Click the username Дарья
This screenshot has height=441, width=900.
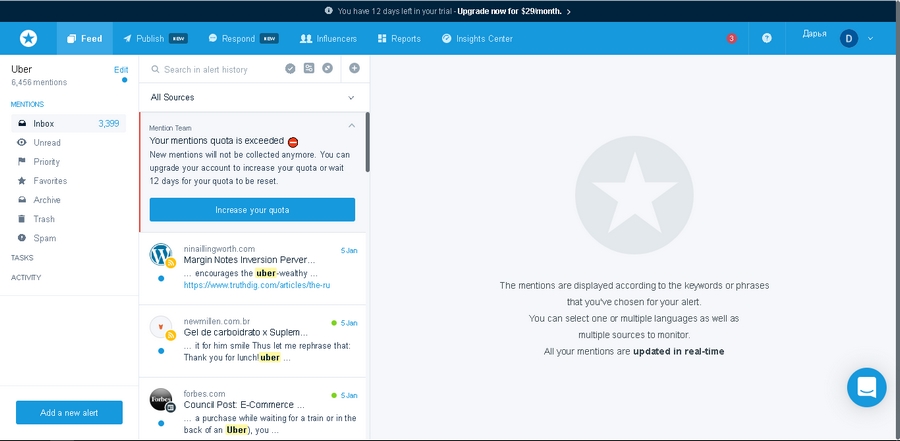point(814,34)
